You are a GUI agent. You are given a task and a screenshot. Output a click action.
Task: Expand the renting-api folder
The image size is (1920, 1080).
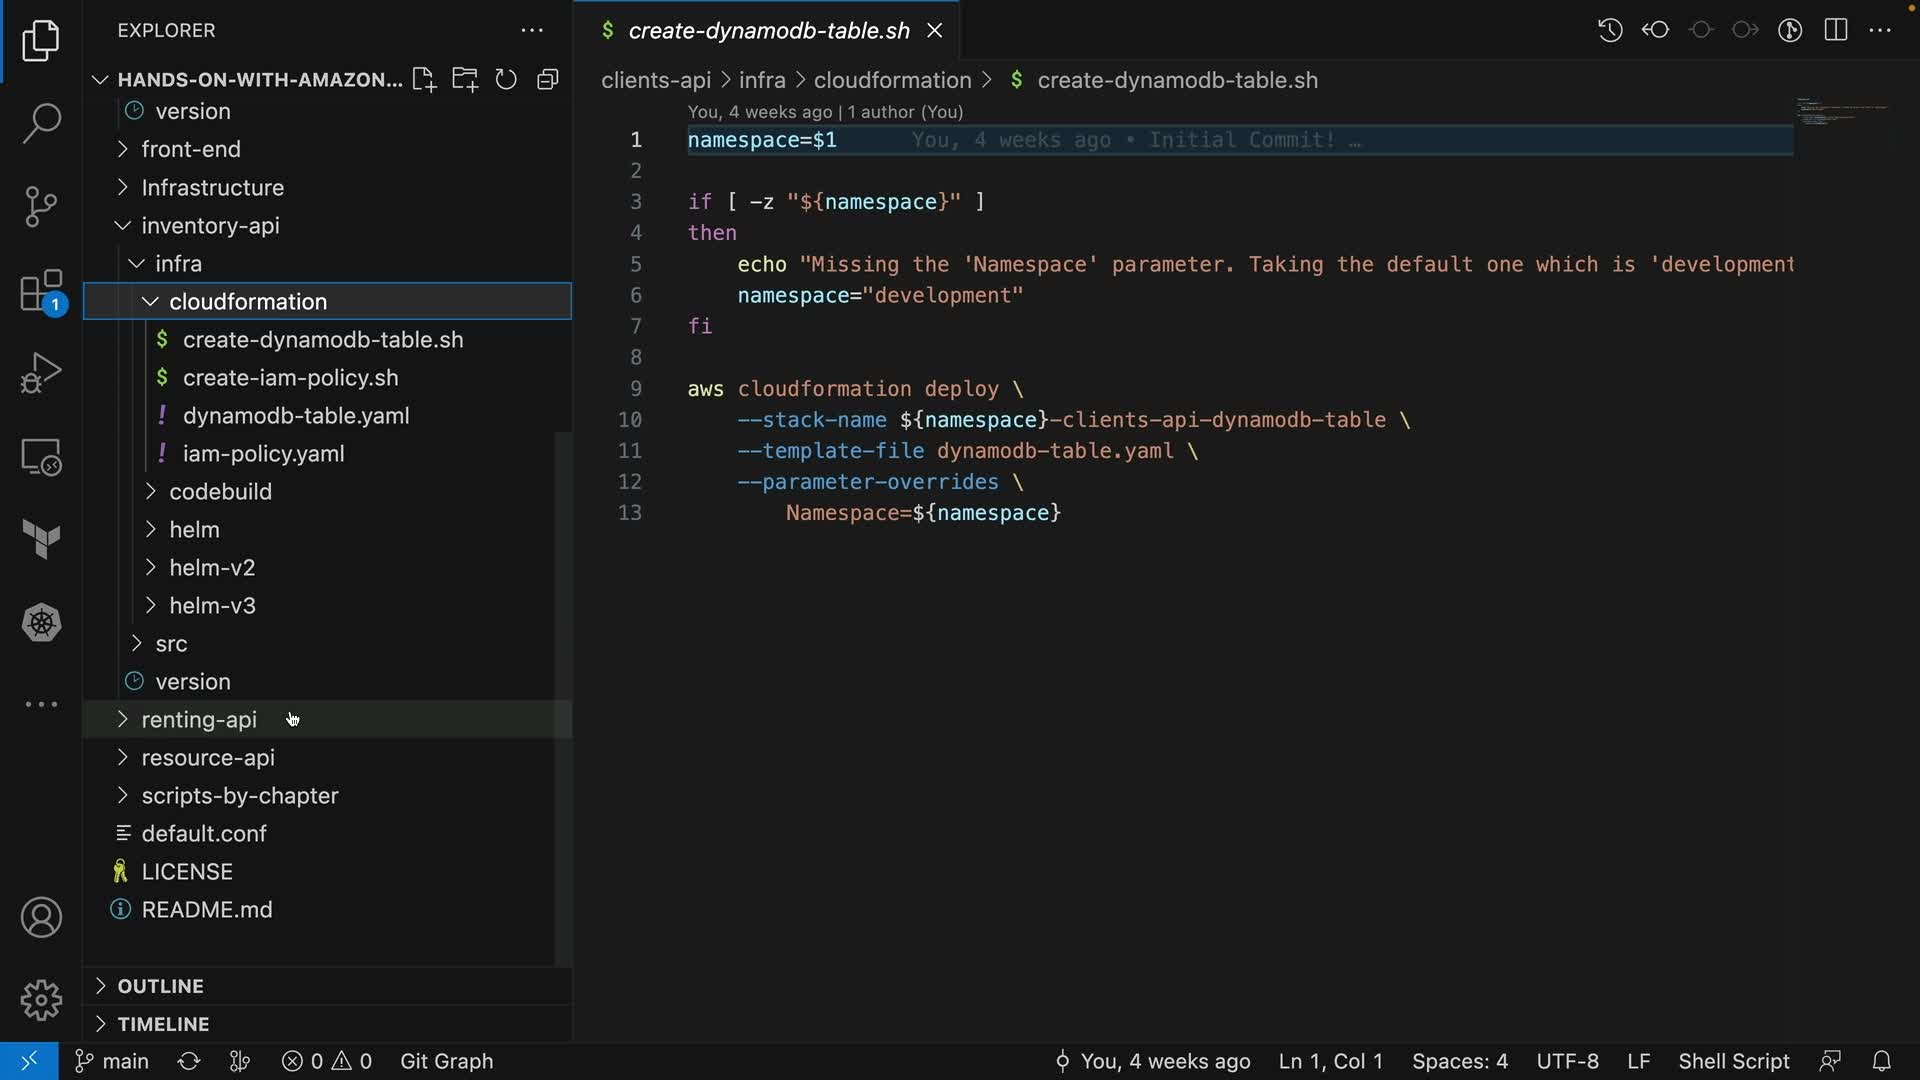pyautogui.click(x=199, y=720)
